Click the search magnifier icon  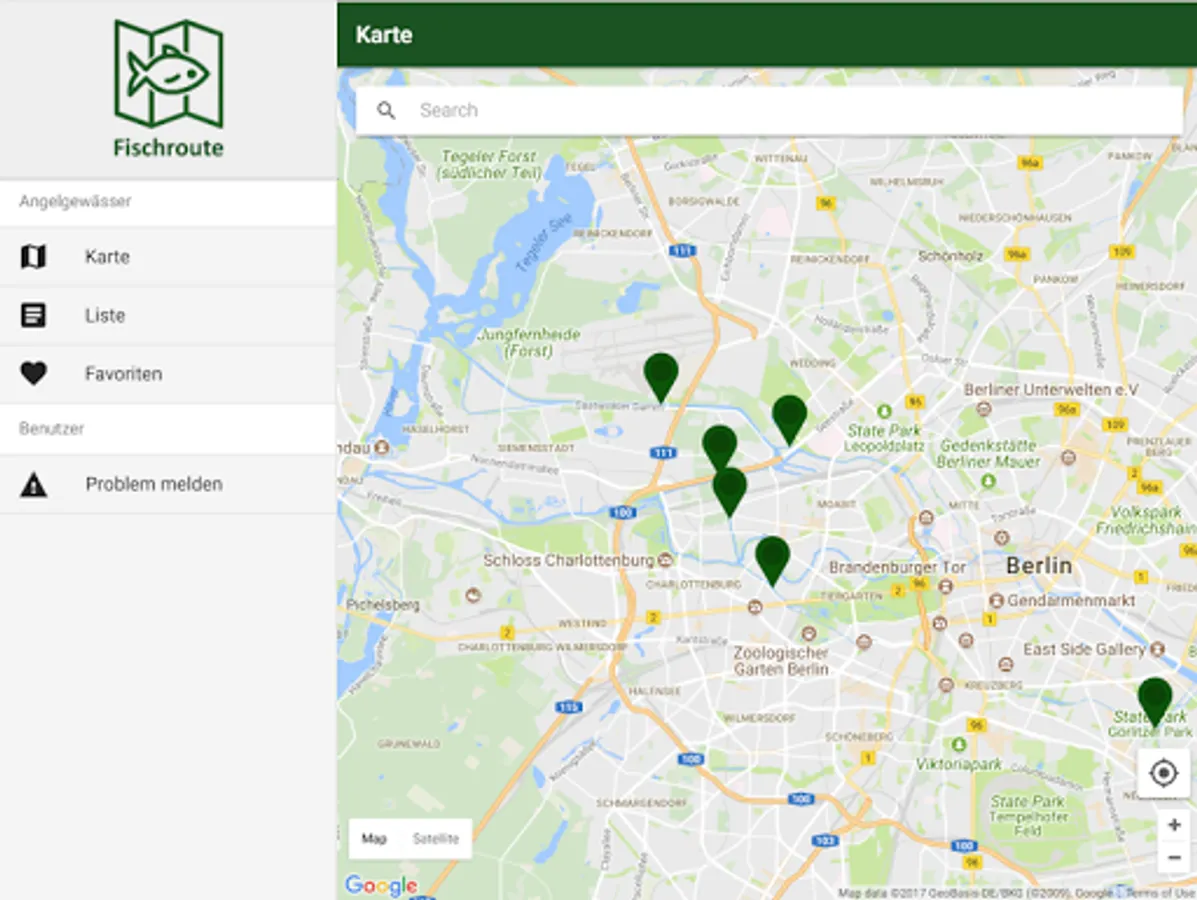pos(386,111)
